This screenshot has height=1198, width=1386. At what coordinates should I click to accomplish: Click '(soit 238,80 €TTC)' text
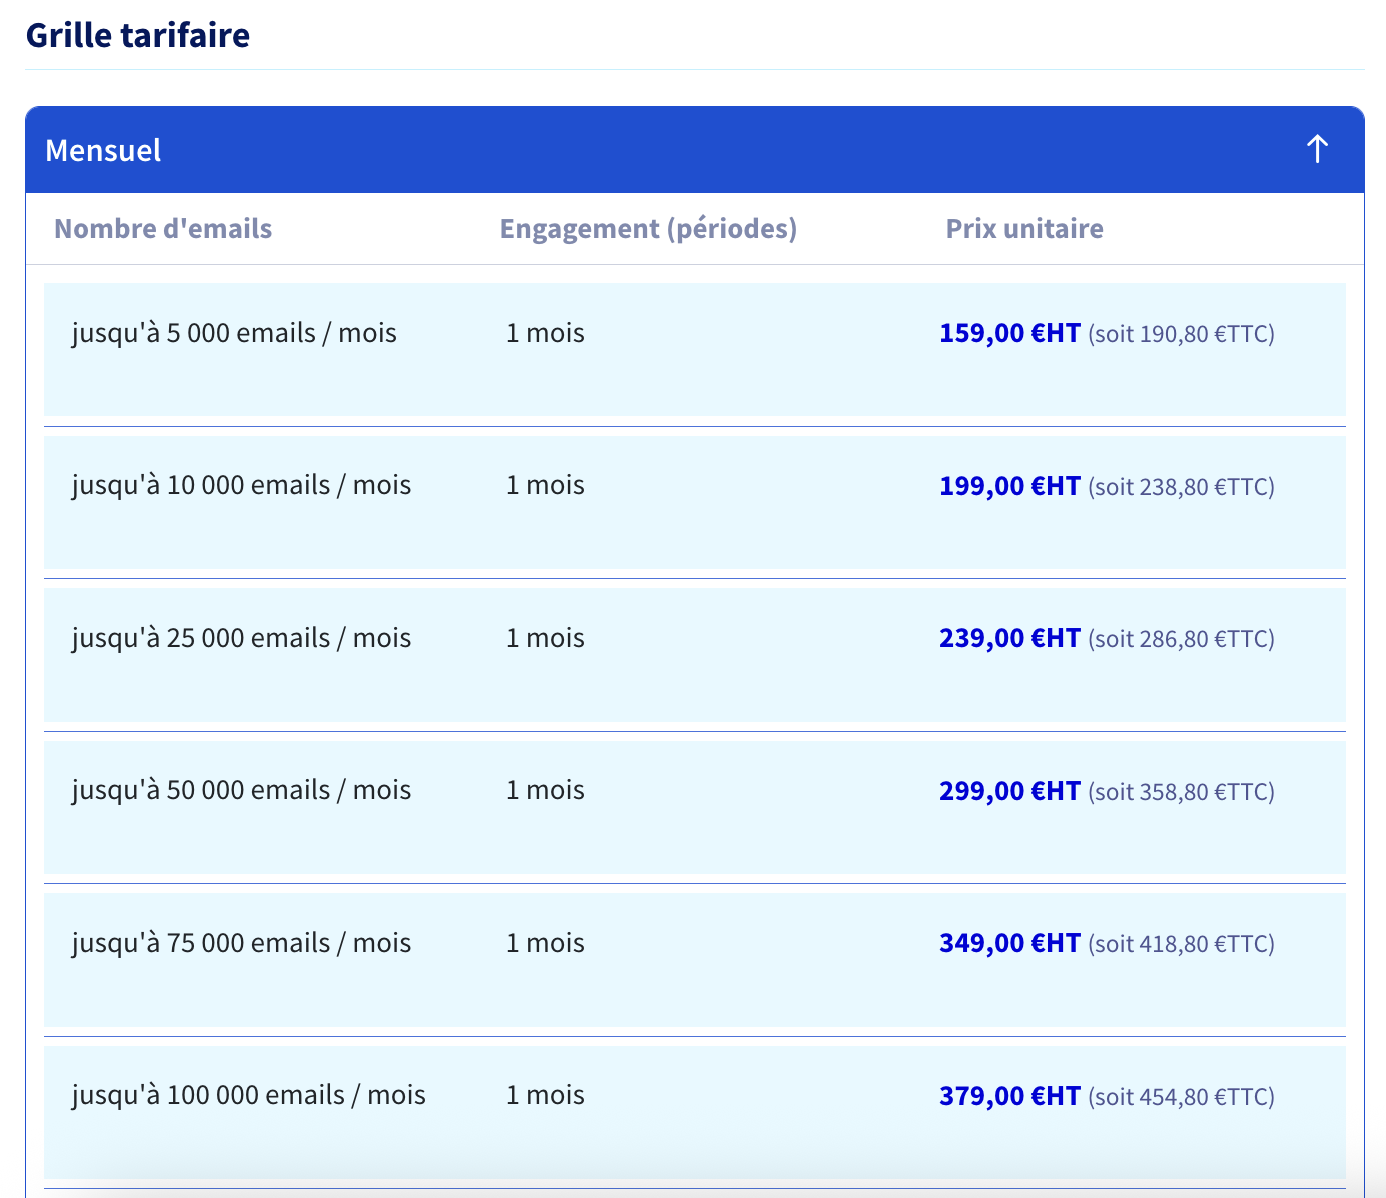[x=1182, y=487]
